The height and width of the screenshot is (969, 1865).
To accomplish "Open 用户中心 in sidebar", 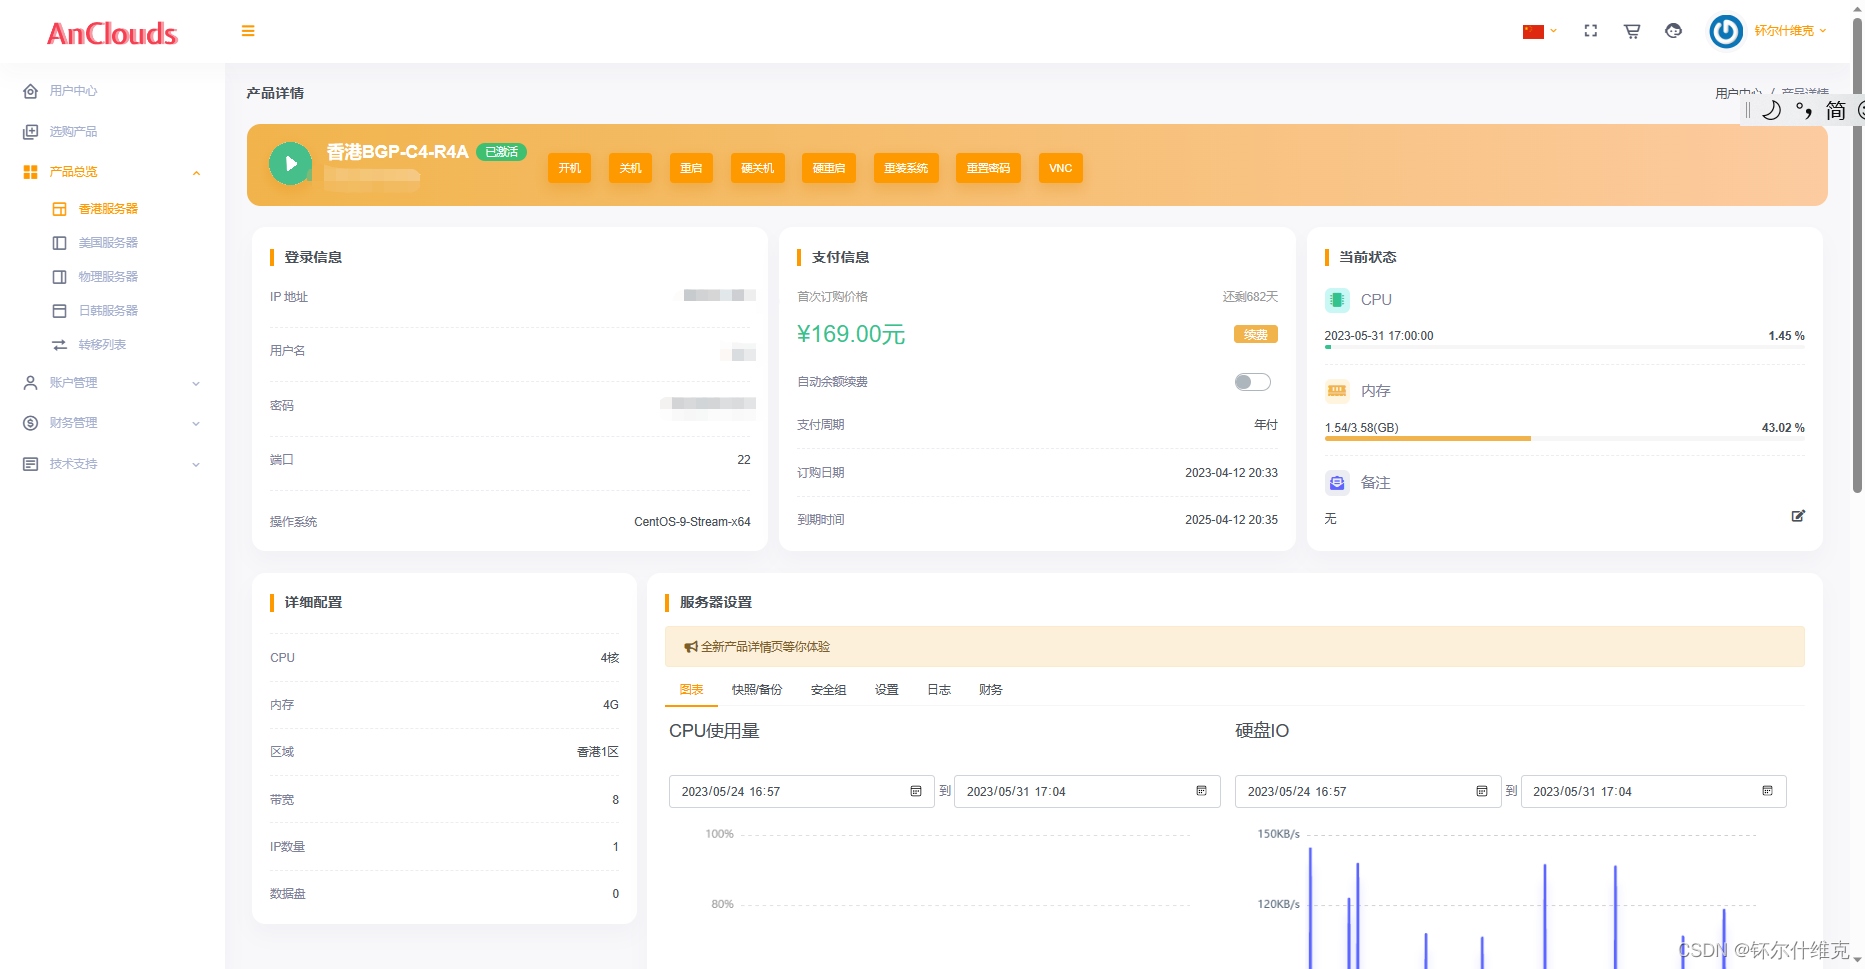I will point(73,91).
